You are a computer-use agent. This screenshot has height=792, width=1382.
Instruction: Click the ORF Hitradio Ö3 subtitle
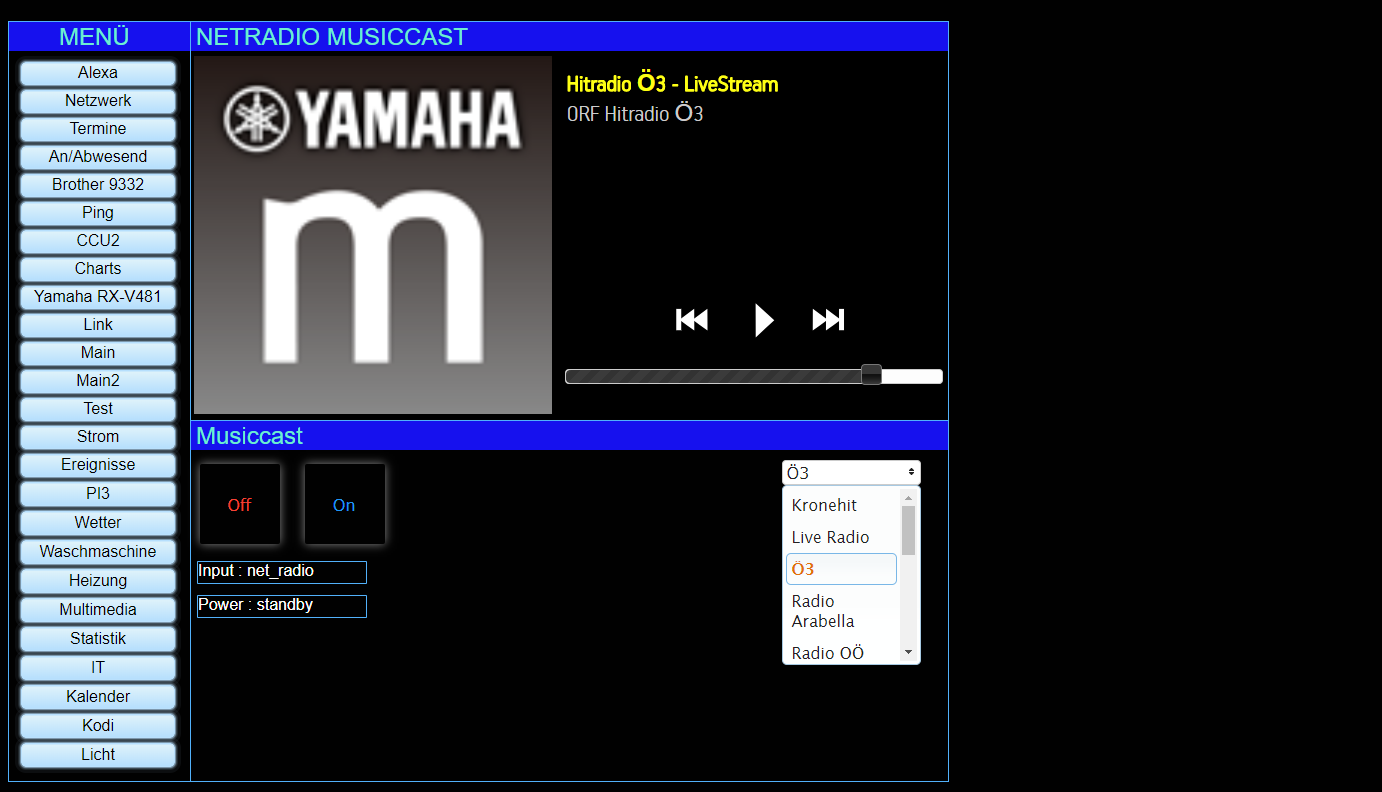coord(635,114)
